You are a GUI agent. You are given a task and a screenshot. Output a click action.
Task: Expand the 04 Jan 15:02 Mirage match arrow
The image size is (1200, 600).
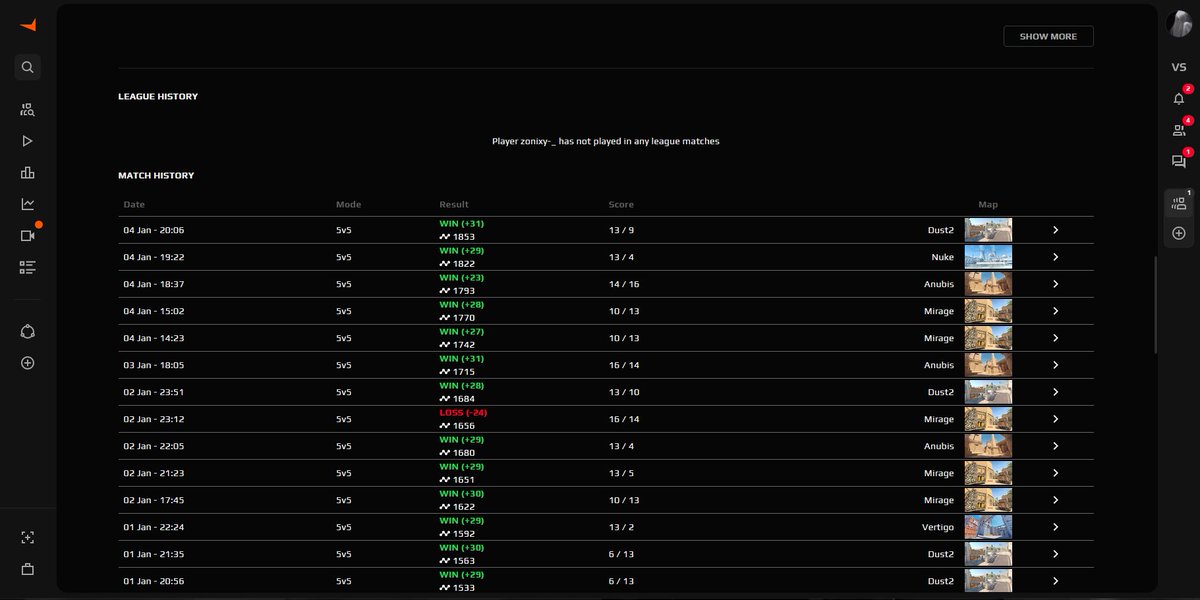[1055, 311]
